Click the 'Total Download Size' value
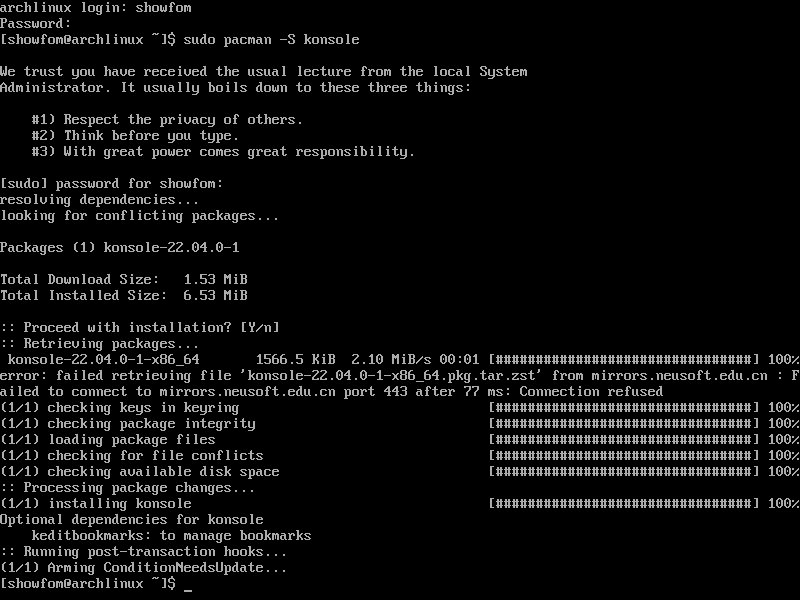800x600 pixels. coord(215,280)
